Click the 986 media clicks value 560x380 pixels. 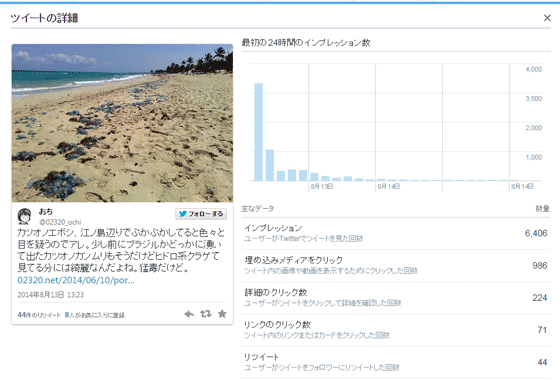[540, 265]
